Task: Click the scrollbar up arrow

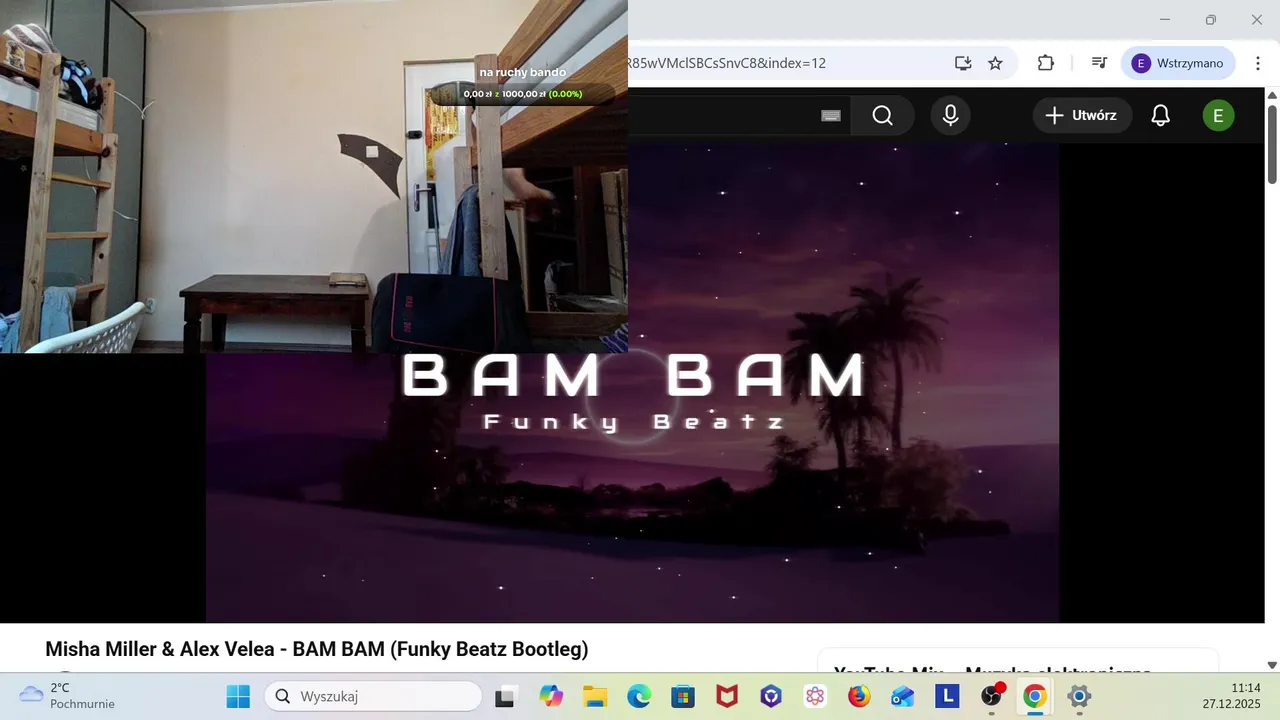Action: [1272, 95]
